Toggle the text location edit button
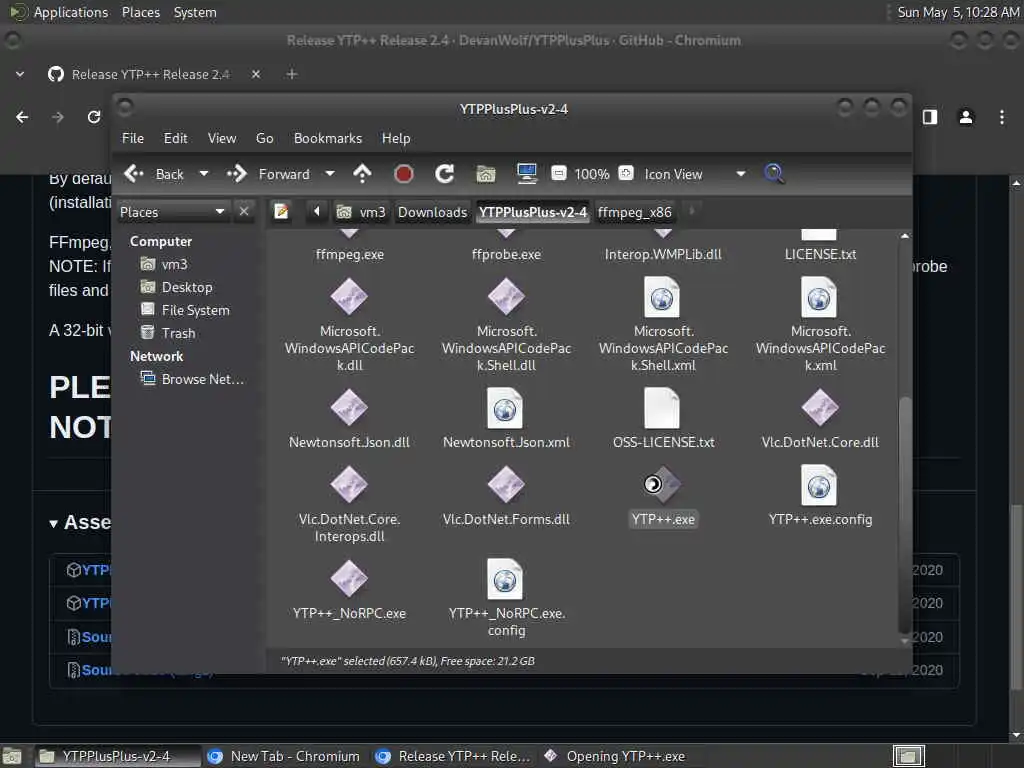This screenshot has height=768, width=1024. 281,212
